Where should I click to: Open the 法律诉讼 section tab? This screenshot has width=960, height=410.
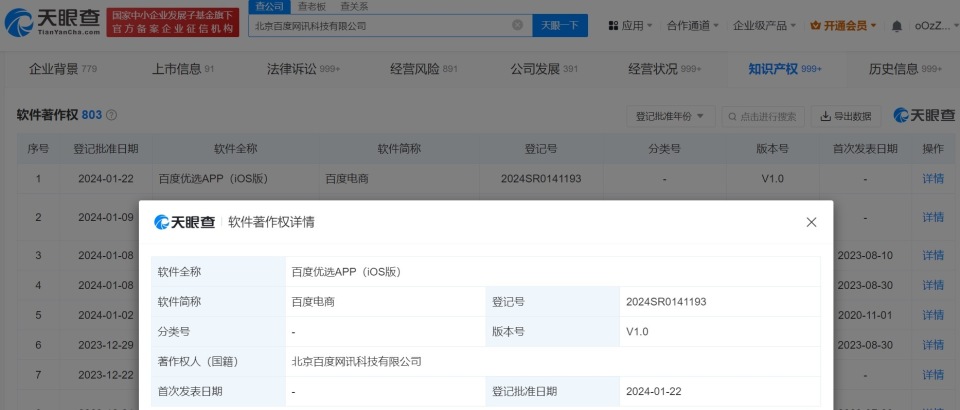point(303,69)
